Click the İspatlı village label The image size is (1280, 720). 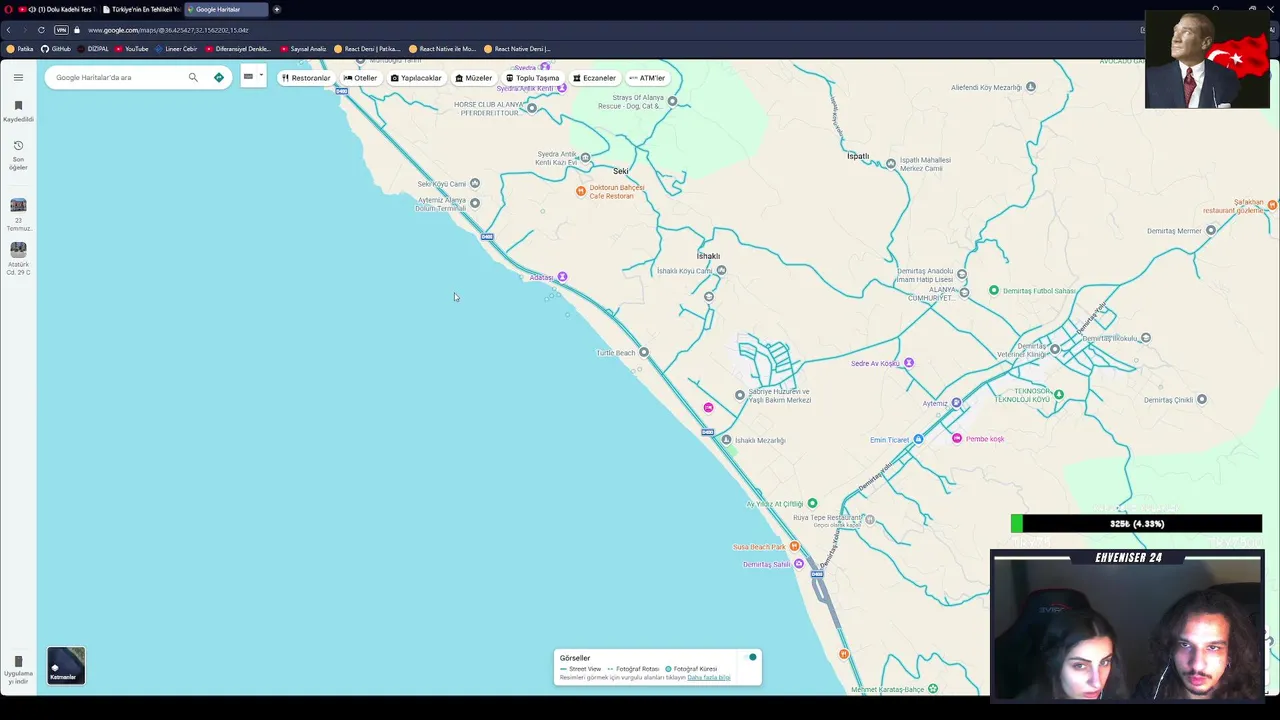pos(858,156)
